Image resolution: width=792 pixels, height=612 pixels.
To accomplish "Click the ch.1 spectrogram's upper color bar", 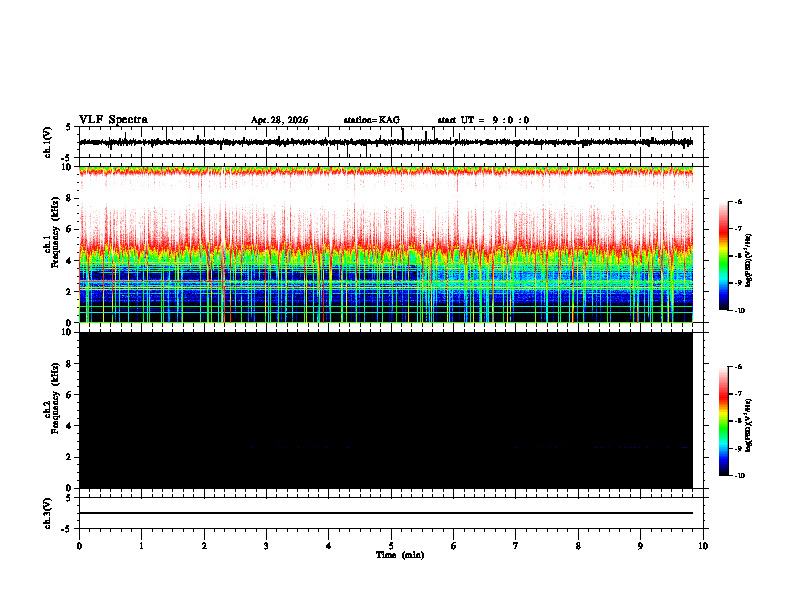I will [724, 256].
